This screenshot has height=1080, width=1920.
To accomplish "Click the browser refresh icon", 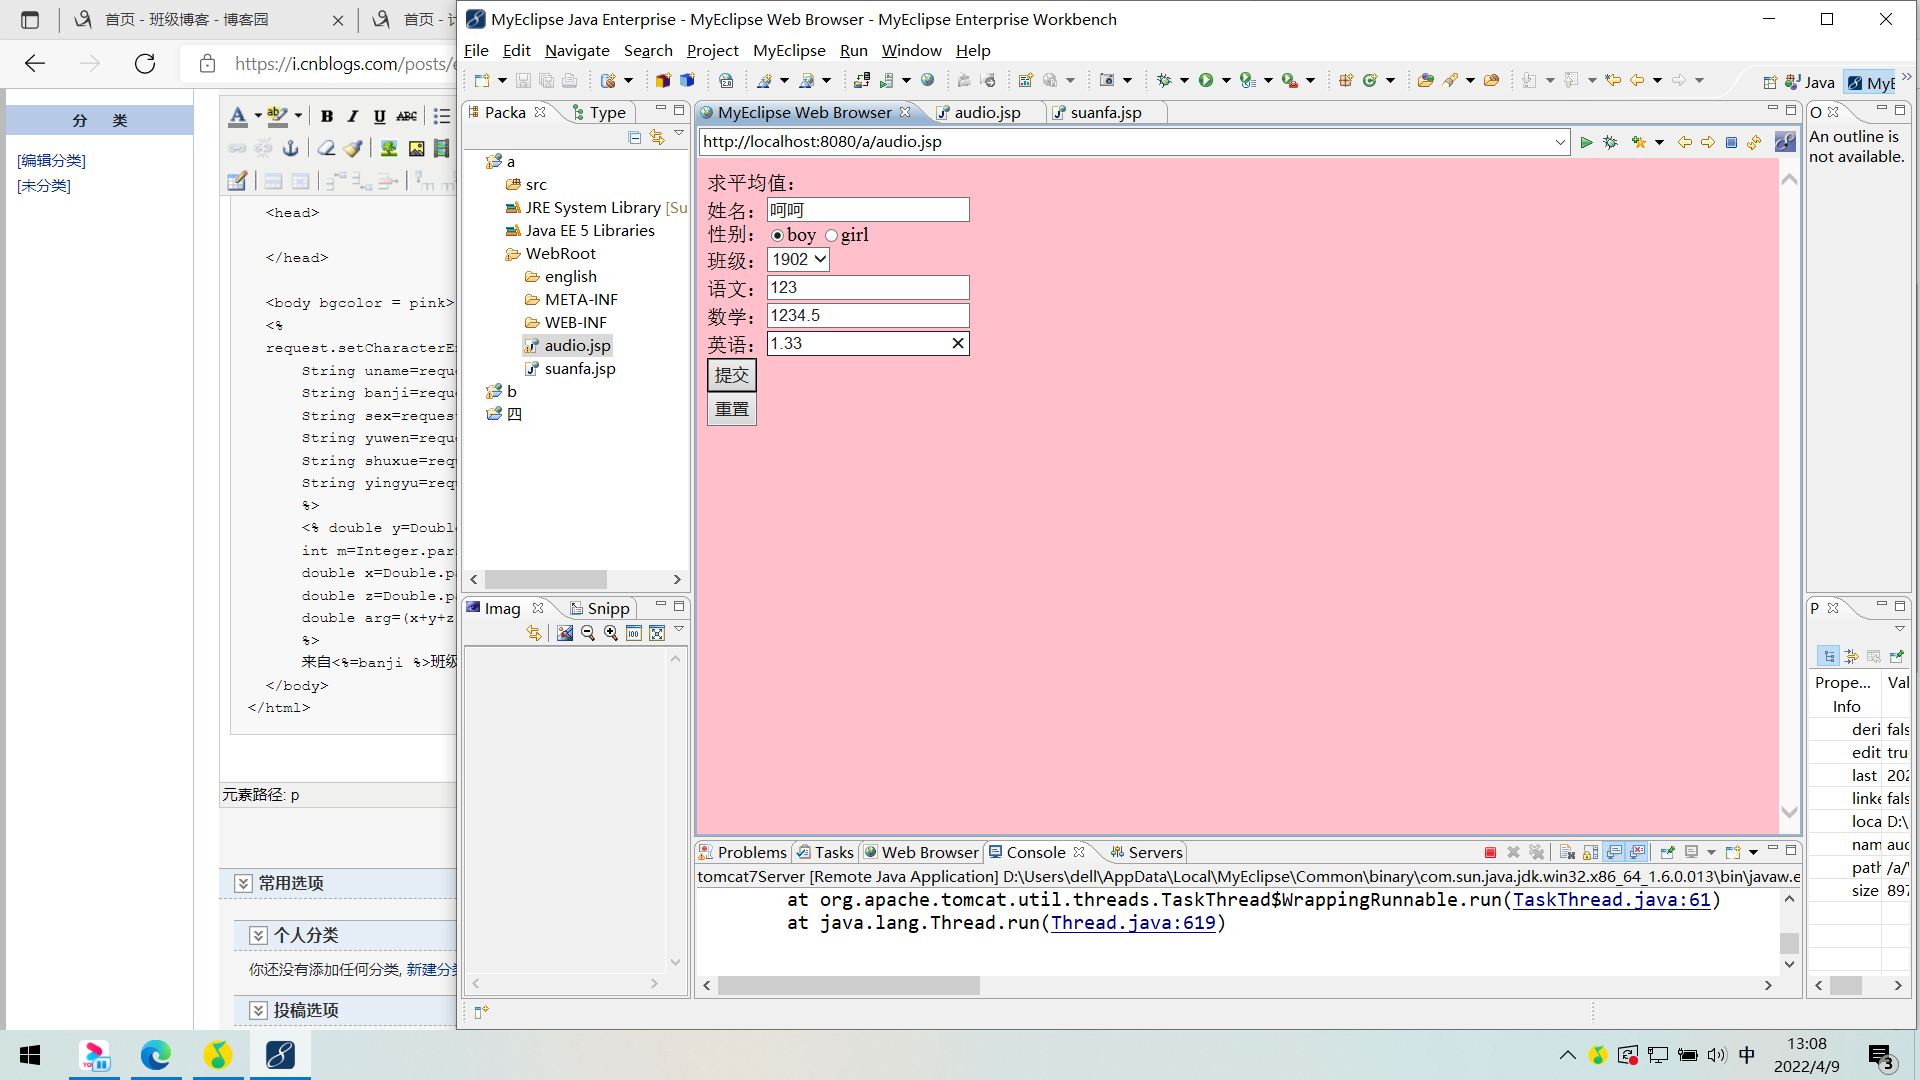I will coord(1754,142).
